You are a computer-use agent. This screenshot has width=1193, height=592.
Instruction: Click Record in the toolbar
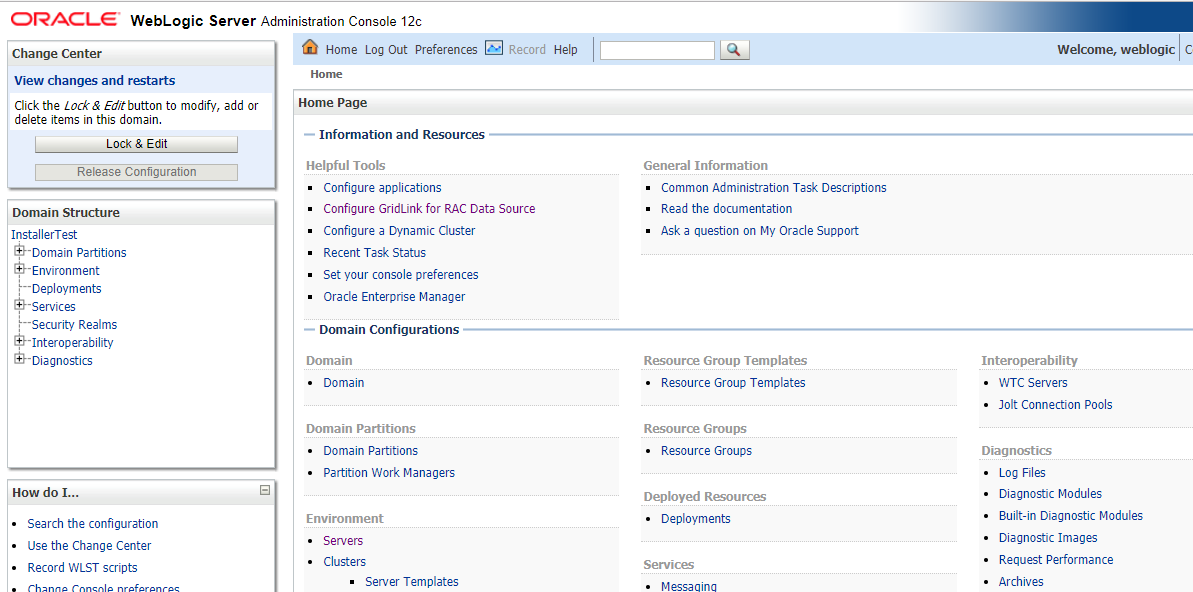click(527, 49)
